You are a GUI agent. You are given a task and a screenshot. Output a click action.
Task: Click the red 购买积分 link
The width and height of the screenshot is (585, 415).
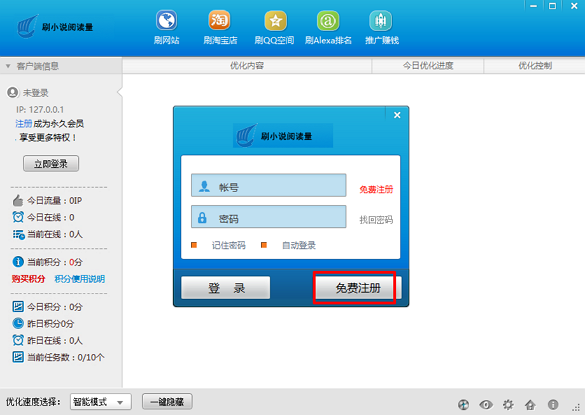tap(28, 279)
